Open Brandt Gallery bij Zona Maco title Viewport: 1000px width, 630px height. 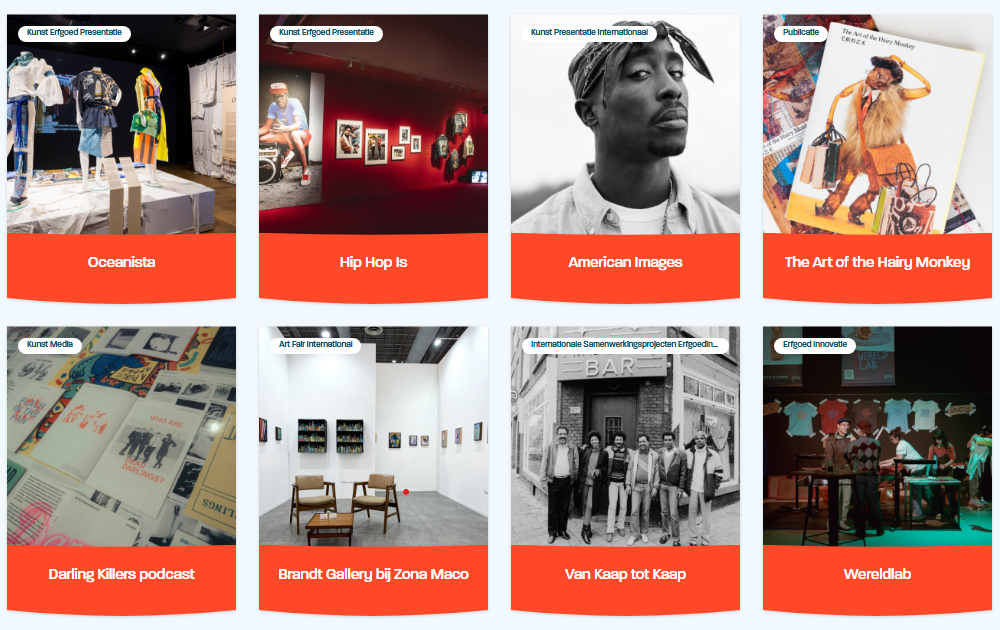(373, 574)
